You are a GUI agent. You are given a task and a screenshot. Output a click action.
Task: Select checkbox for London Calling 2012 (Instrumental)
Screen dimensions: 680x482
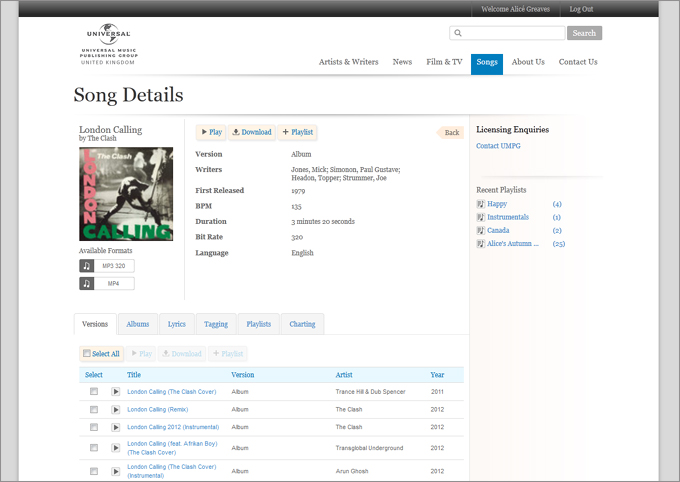94,427
